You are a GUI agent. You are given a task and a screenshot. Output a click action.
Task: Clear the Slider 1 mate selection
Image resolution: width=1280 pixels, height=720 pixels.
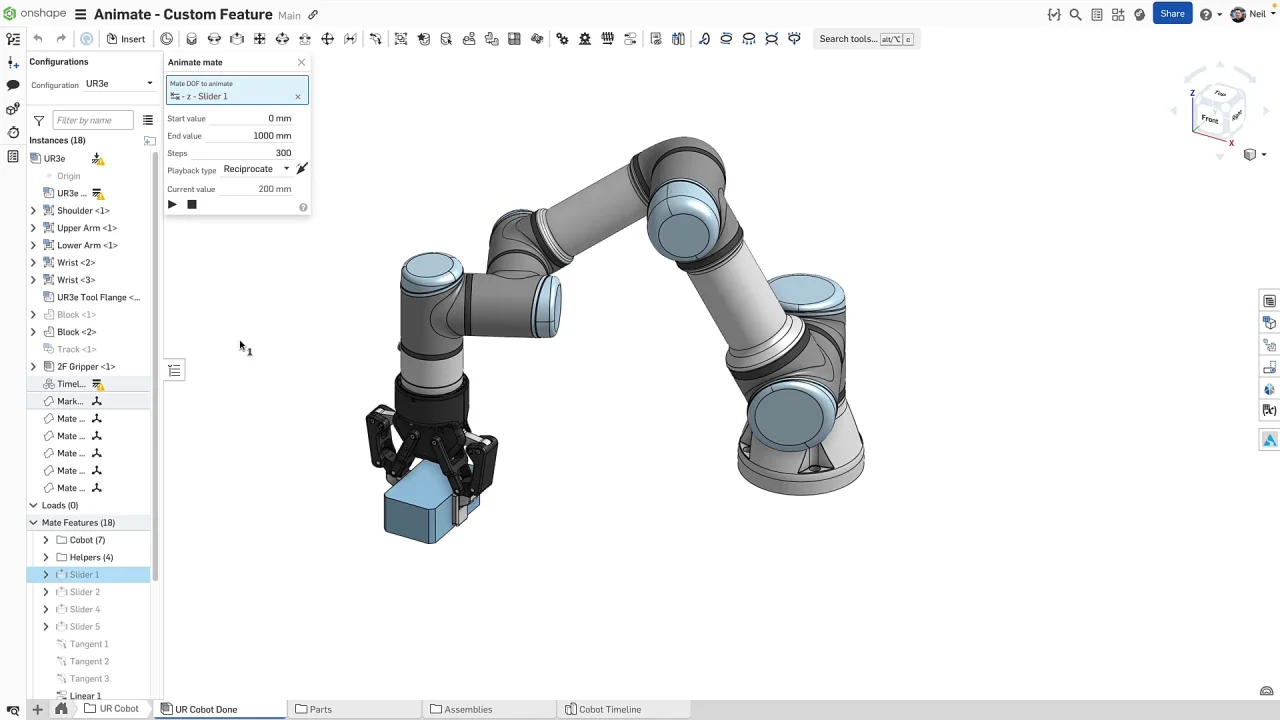pos(297,97)
